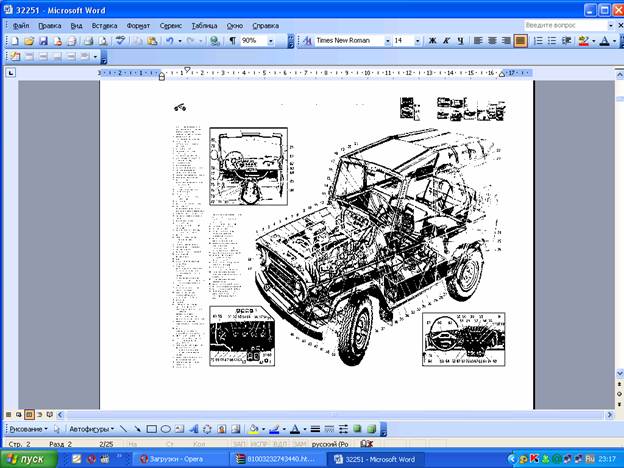
Task: Open the Формат menu
Action: point(138,25)
